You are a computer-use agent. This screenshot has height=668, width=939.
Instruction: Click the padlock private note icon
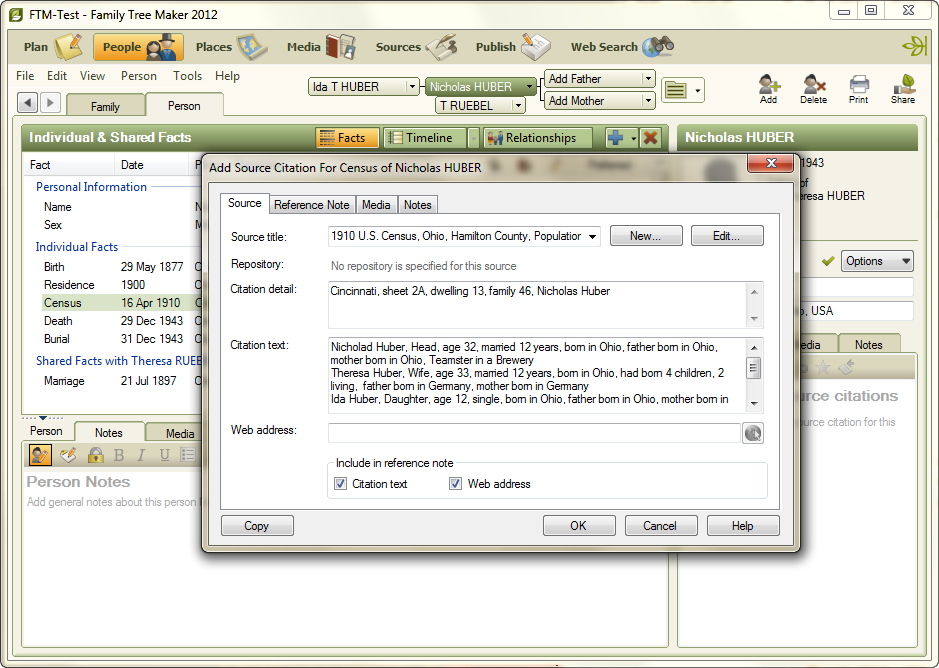coord(95,455)
